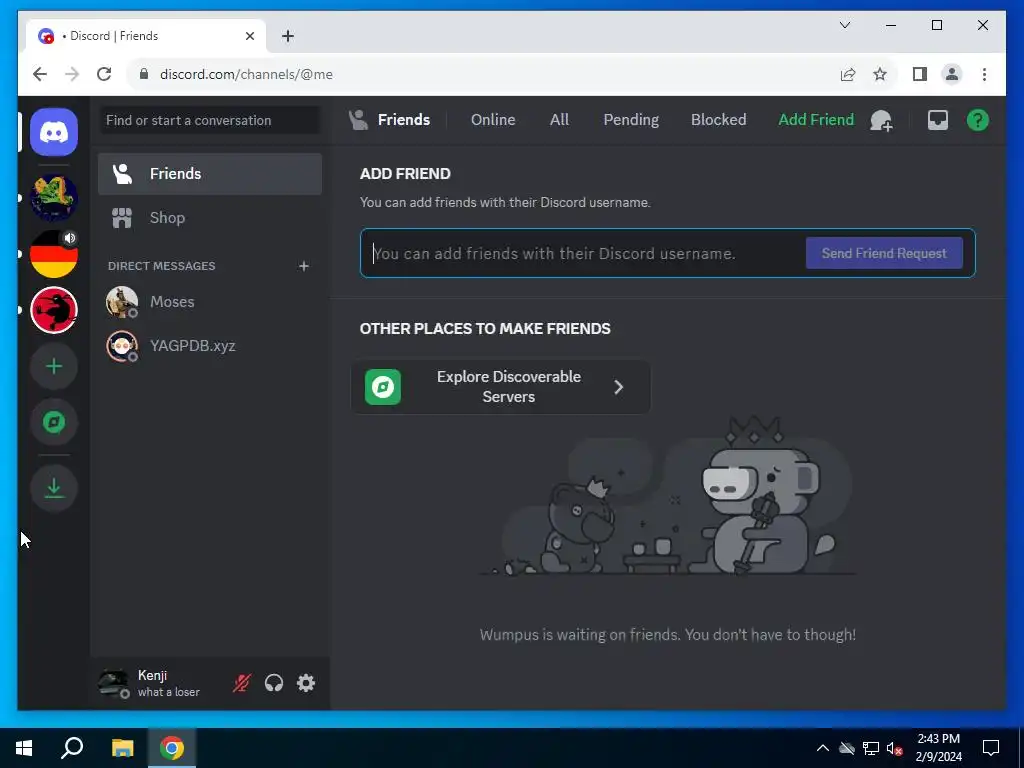Open the German flag server
This screenshot has height=768, width=1024.
coord(54,254)
